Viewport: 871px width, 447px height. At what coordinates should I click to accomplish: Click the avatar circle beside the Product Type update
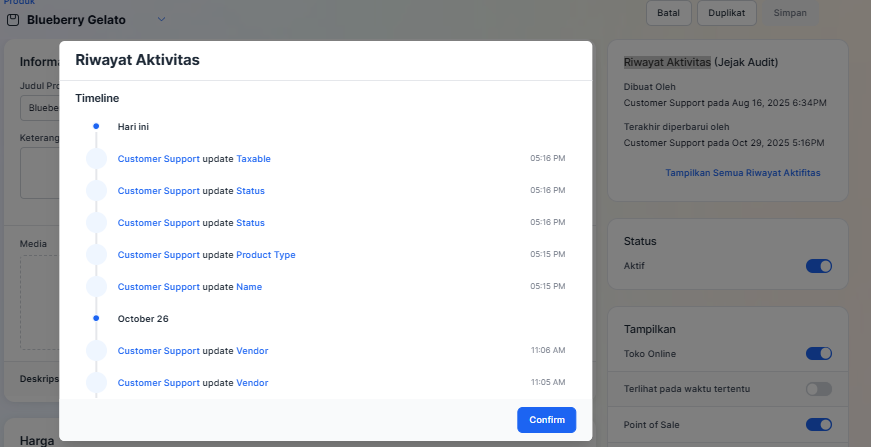[96, 255]
